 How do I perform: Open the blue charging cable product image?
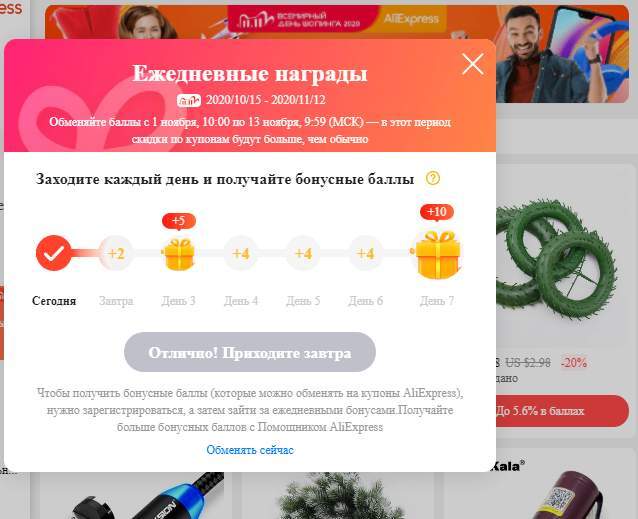(x=132, y=496)
